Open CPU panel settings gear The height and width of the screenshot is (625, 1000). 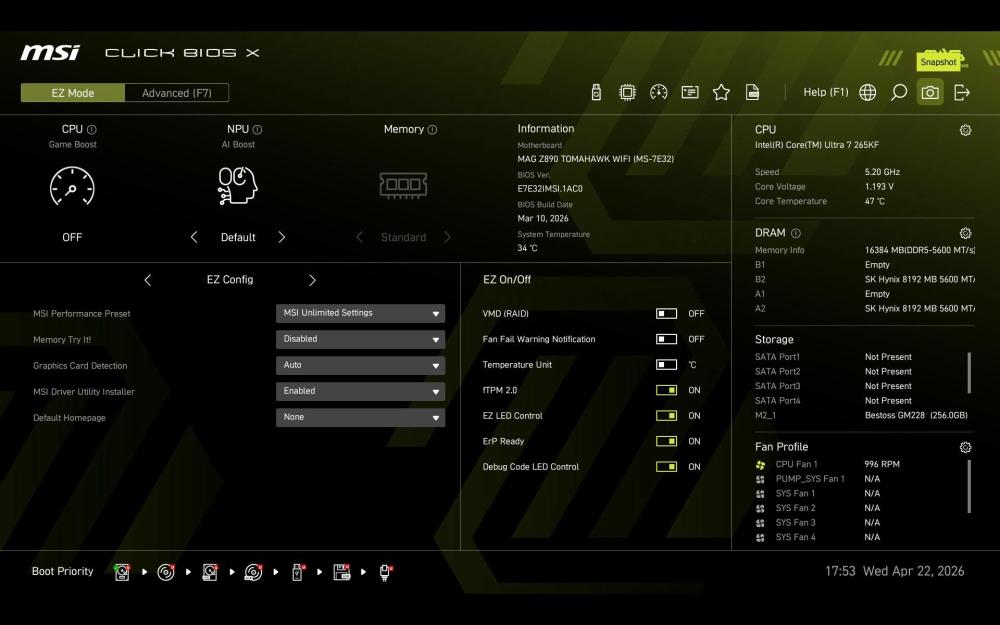point(966,130)
